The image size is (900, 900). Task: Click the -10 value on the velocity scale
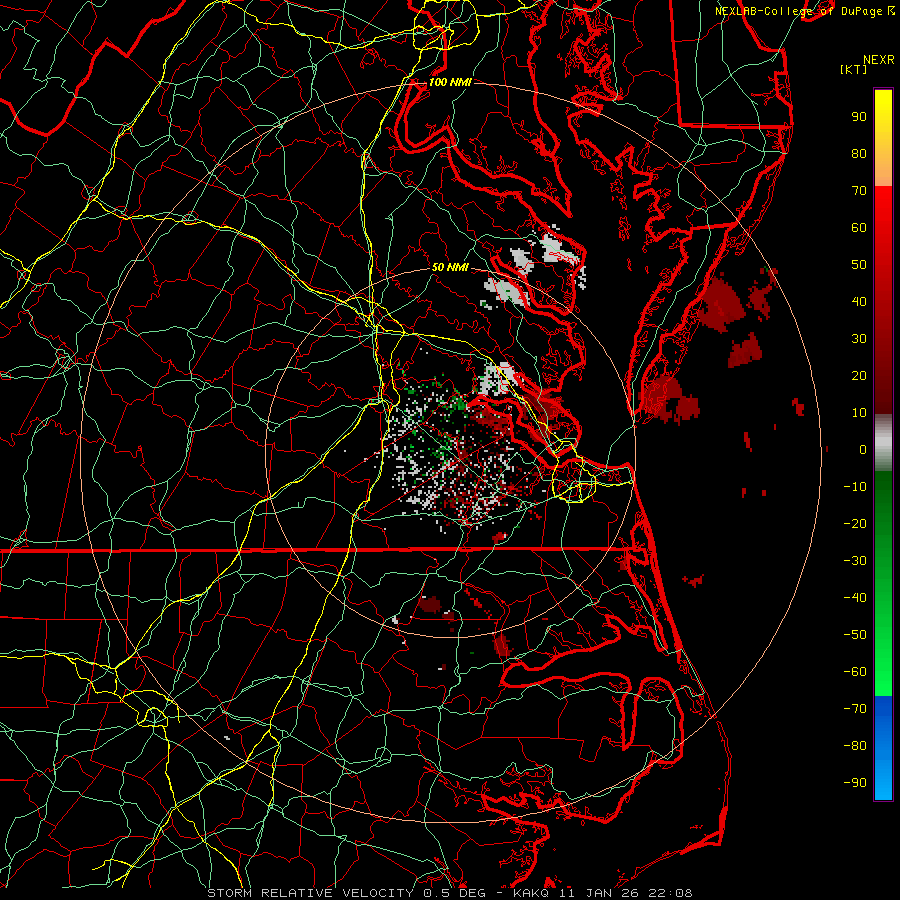[x=855, y=487]
